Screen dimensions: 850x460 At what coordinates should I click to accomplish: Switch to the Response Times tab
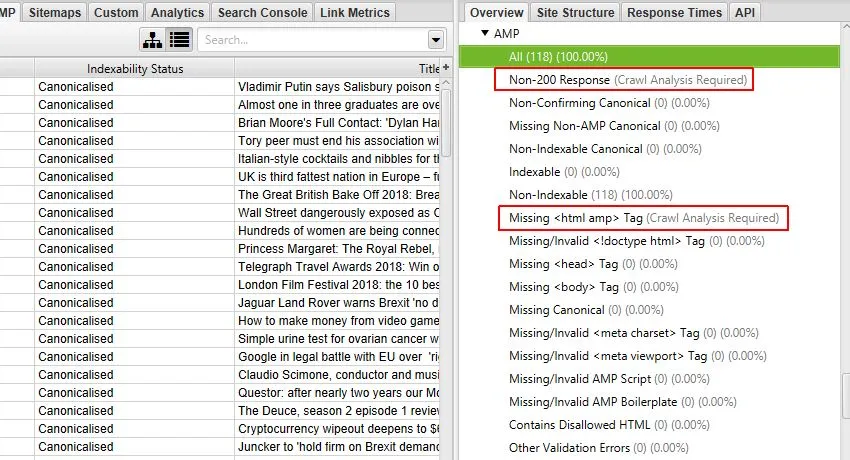click(674, 12)
